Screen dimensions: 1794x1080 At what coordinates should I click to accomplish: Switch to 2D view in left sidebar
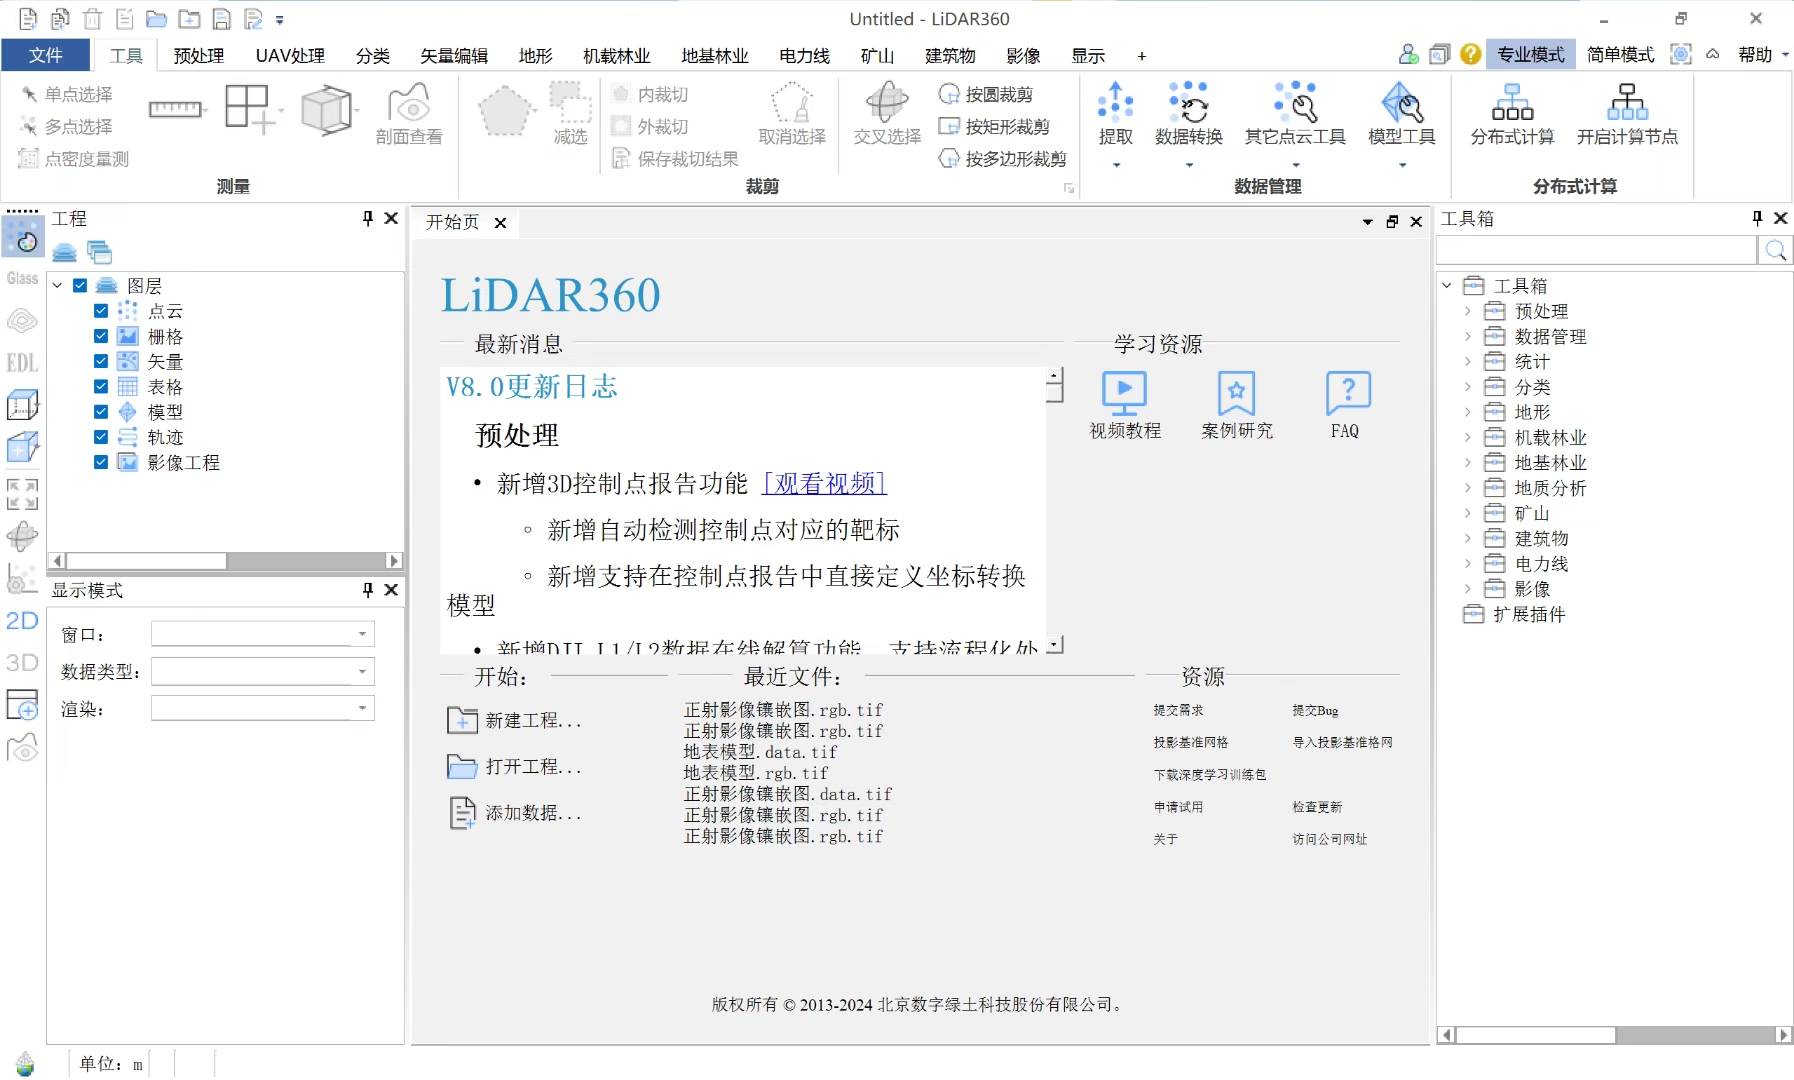coord(22,620)
